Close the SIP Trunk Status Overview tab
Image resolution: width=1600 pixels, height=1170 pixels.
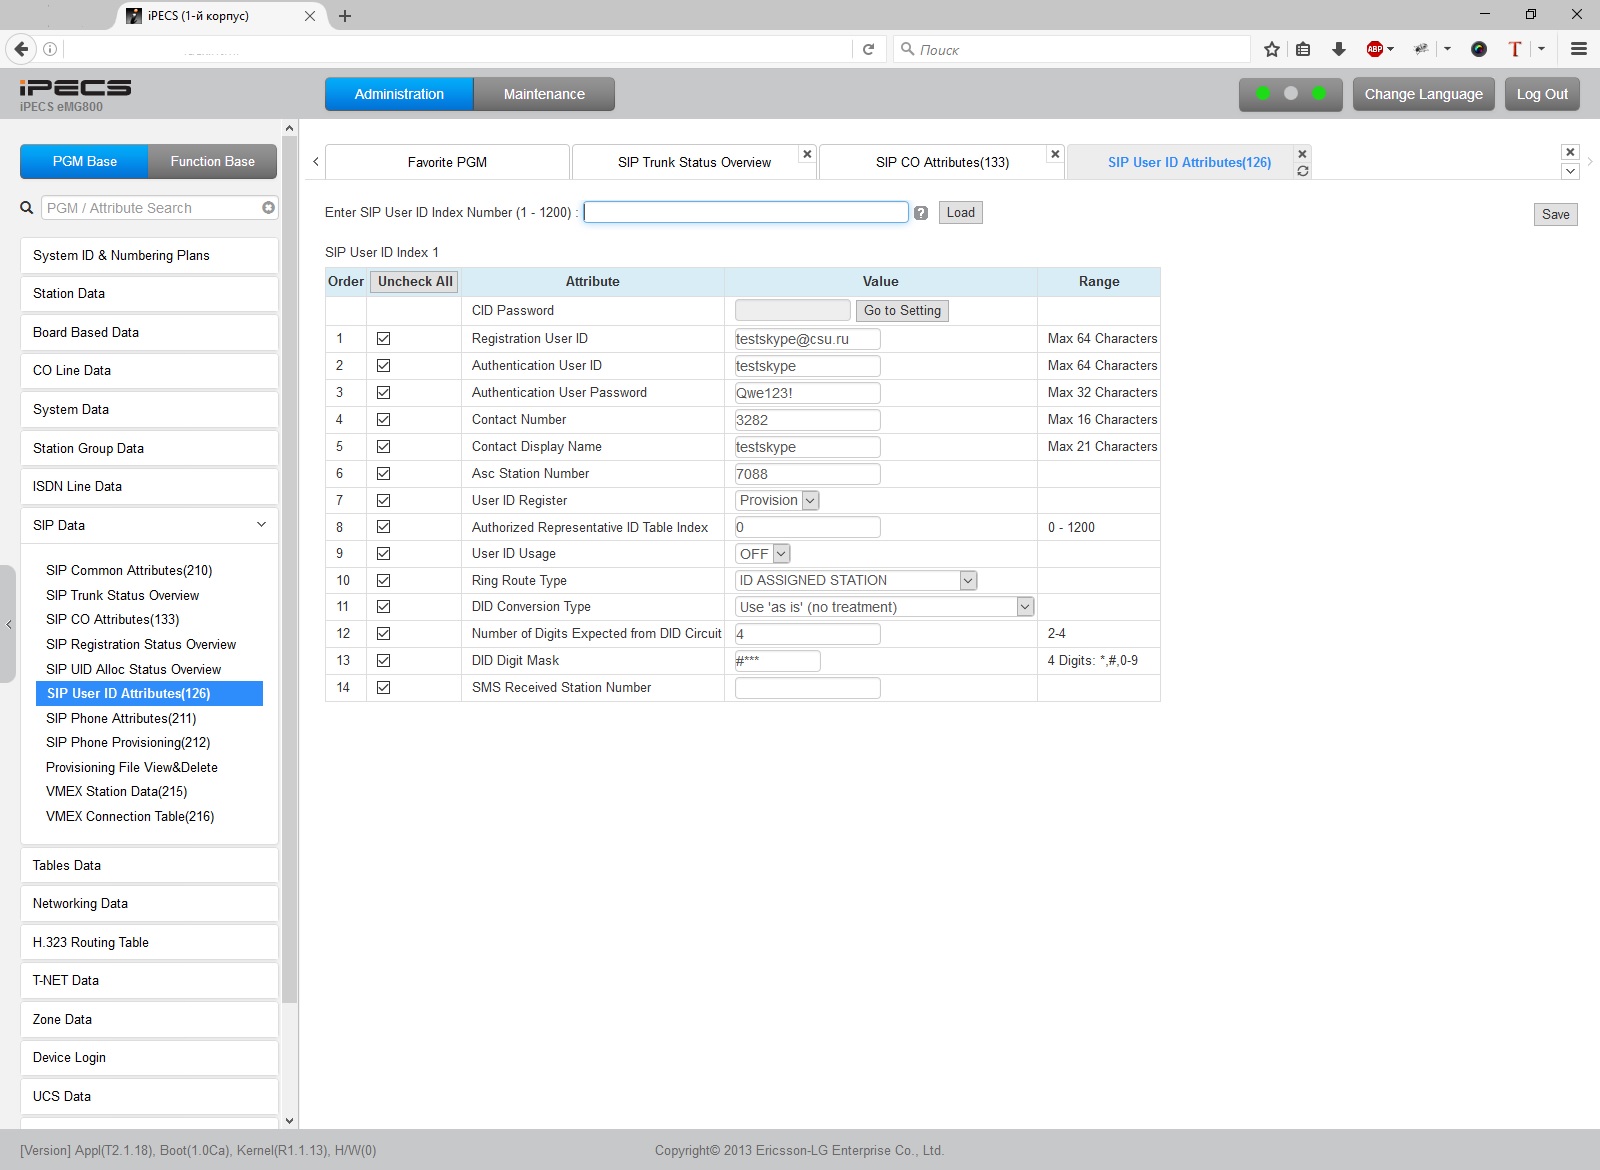pyautogui.click(x=807, y=154)
